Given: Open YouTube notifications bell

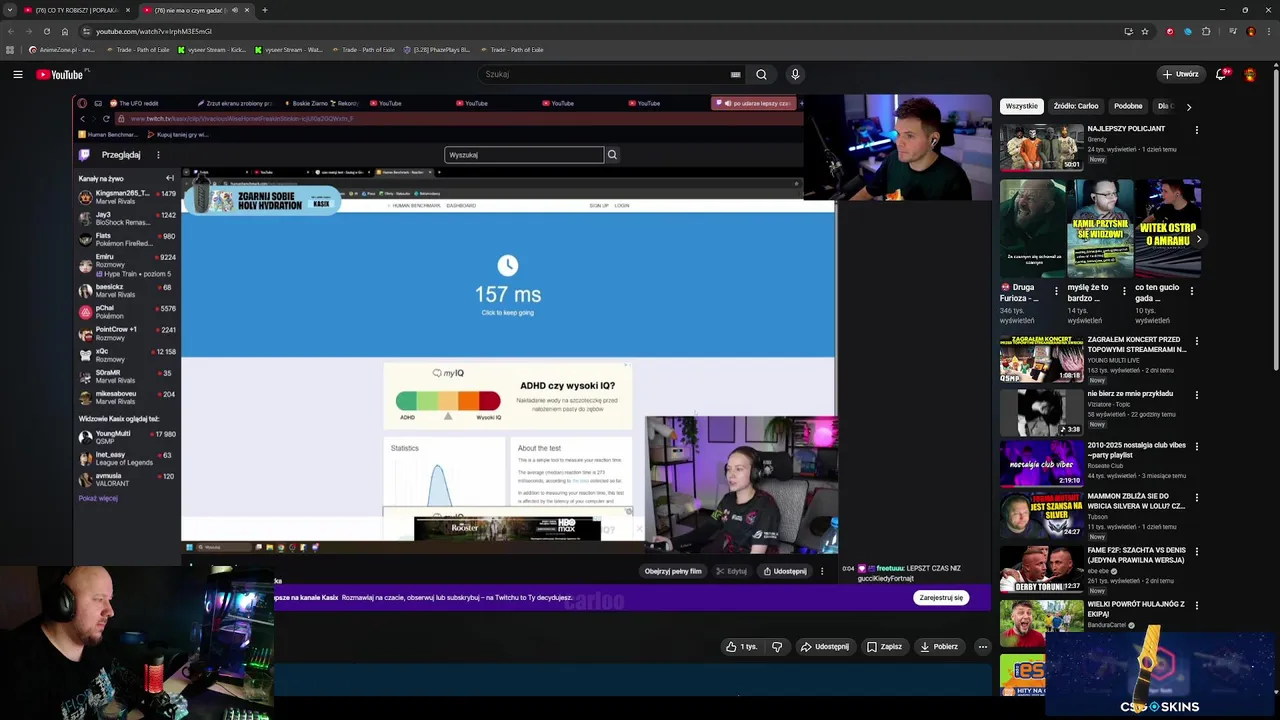Looking at the screenshot, I should click(1221, 74).
